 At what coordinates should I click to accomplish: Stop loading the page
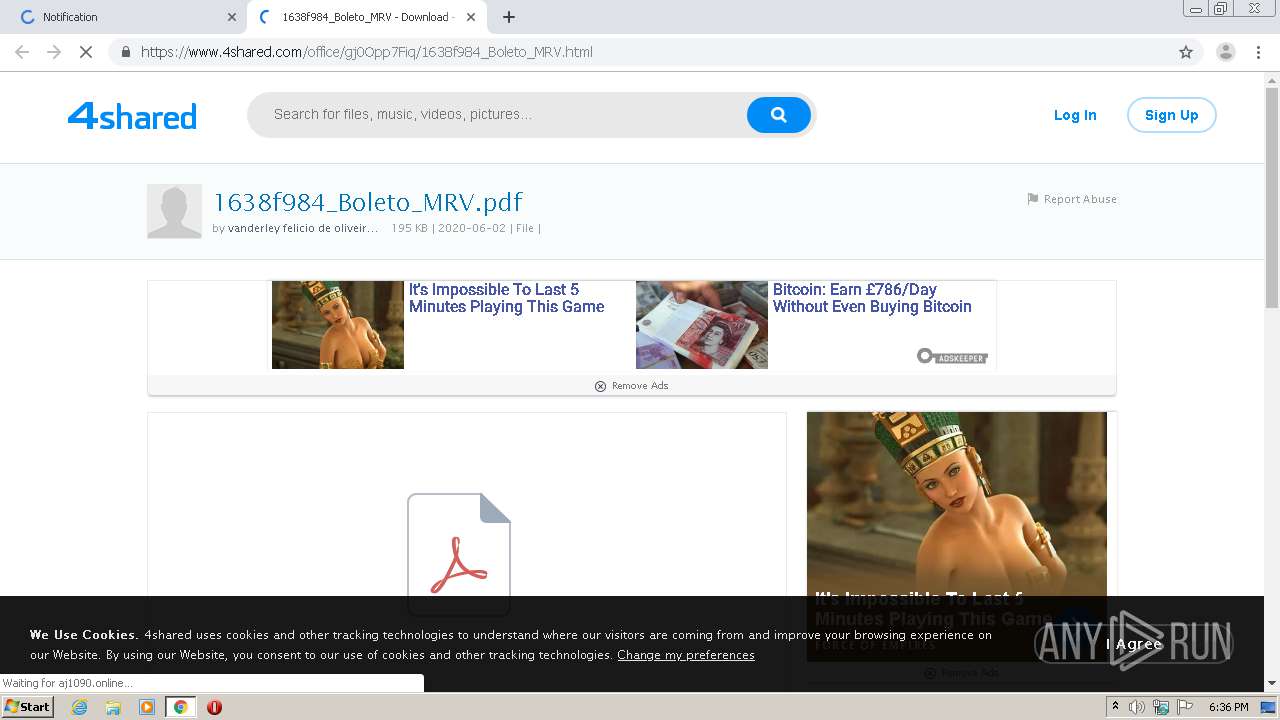point(86,52)
